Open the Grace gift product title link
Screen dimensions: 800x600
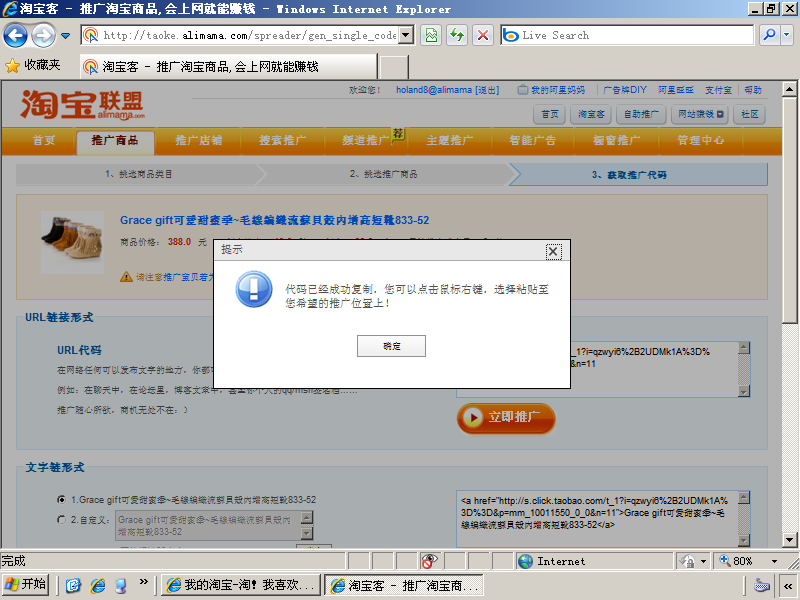tap(274, 220)
